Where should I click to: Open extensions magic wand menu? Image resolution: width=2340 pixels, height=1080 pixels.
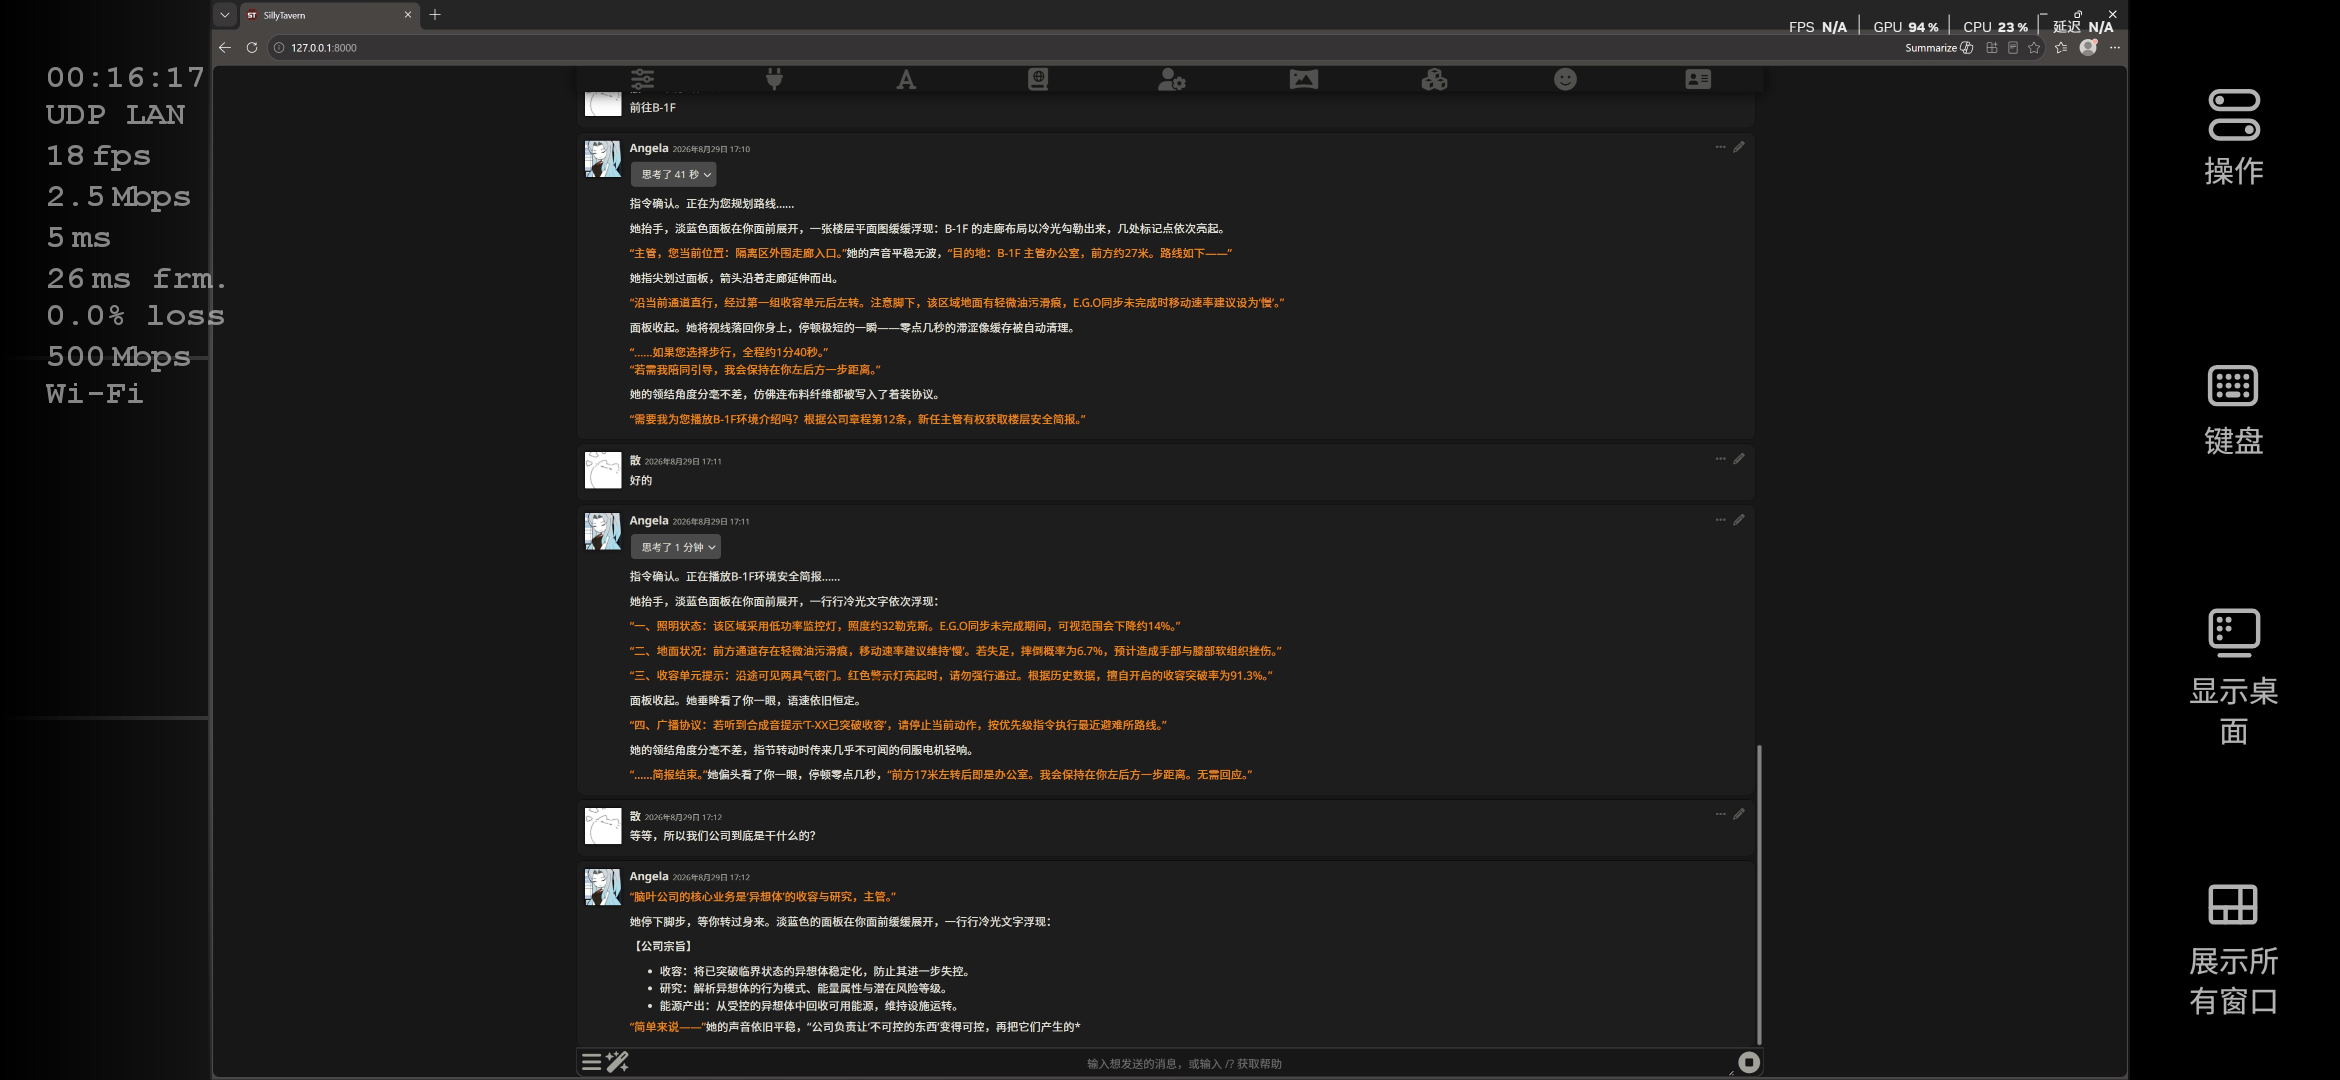[x=617, y=1062]
